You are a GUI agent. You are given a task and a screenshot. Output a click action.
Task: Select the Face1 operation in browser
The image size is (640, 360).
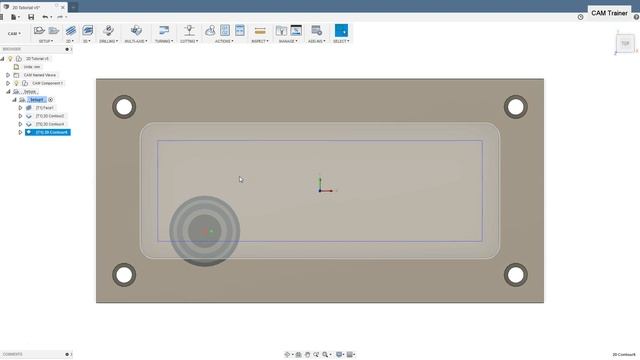pyautogui.click(x=44, y=108)
